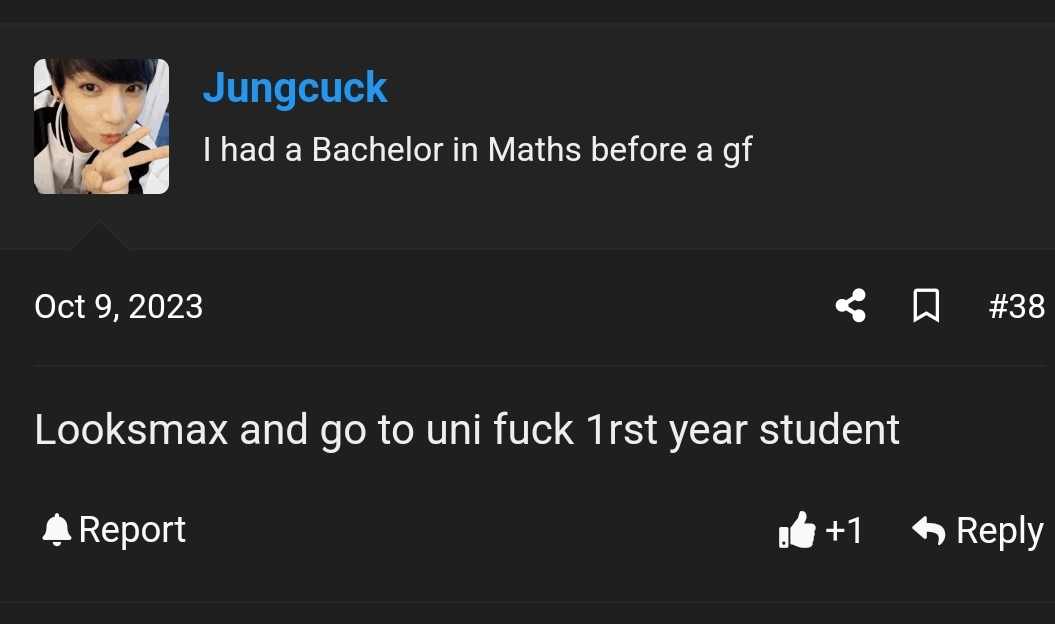The height and width of the screenshot is (624, 1055).
Task: View who reacted via the +1 count
Action: click(x=844, y=530)
